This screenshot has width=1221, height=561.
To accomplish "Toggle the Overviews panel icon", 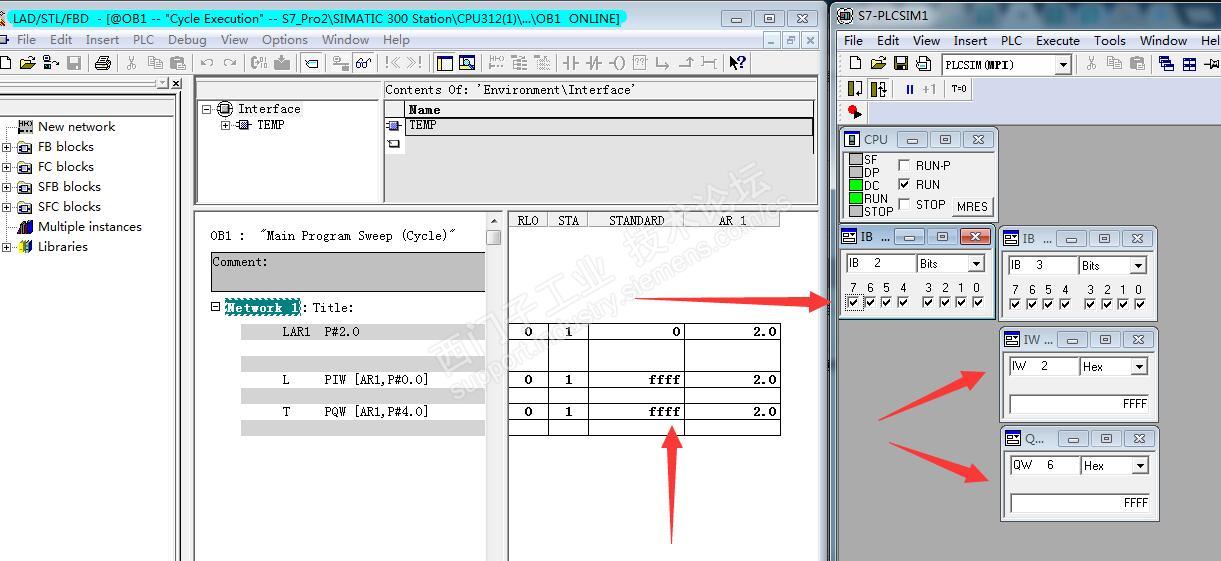I will click(x=445, y=63).
